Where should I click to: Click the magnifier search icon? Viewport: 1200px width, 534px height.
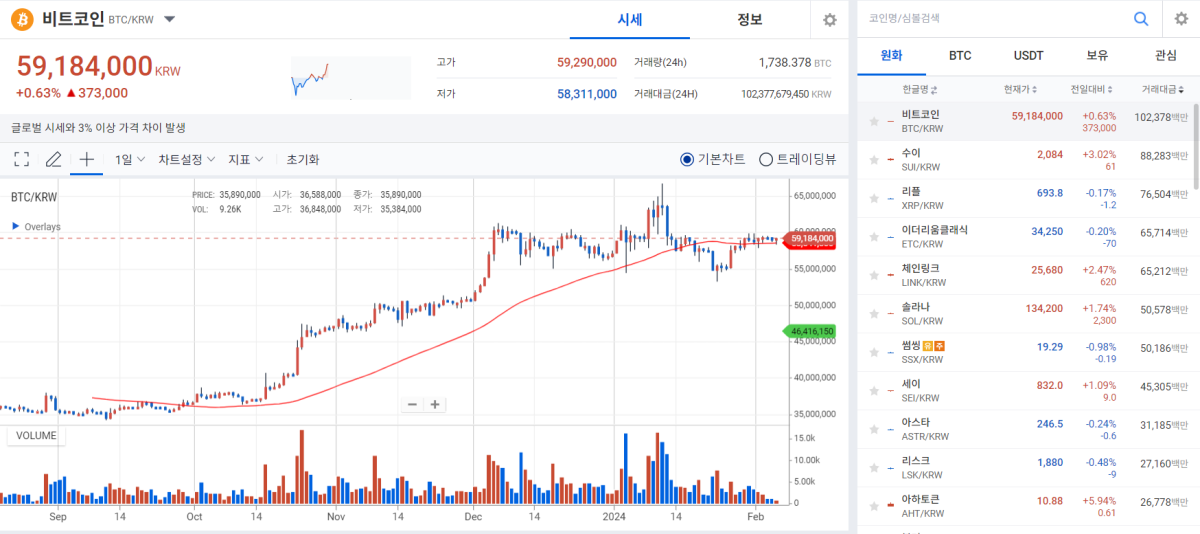click(x=1140, y=19)
